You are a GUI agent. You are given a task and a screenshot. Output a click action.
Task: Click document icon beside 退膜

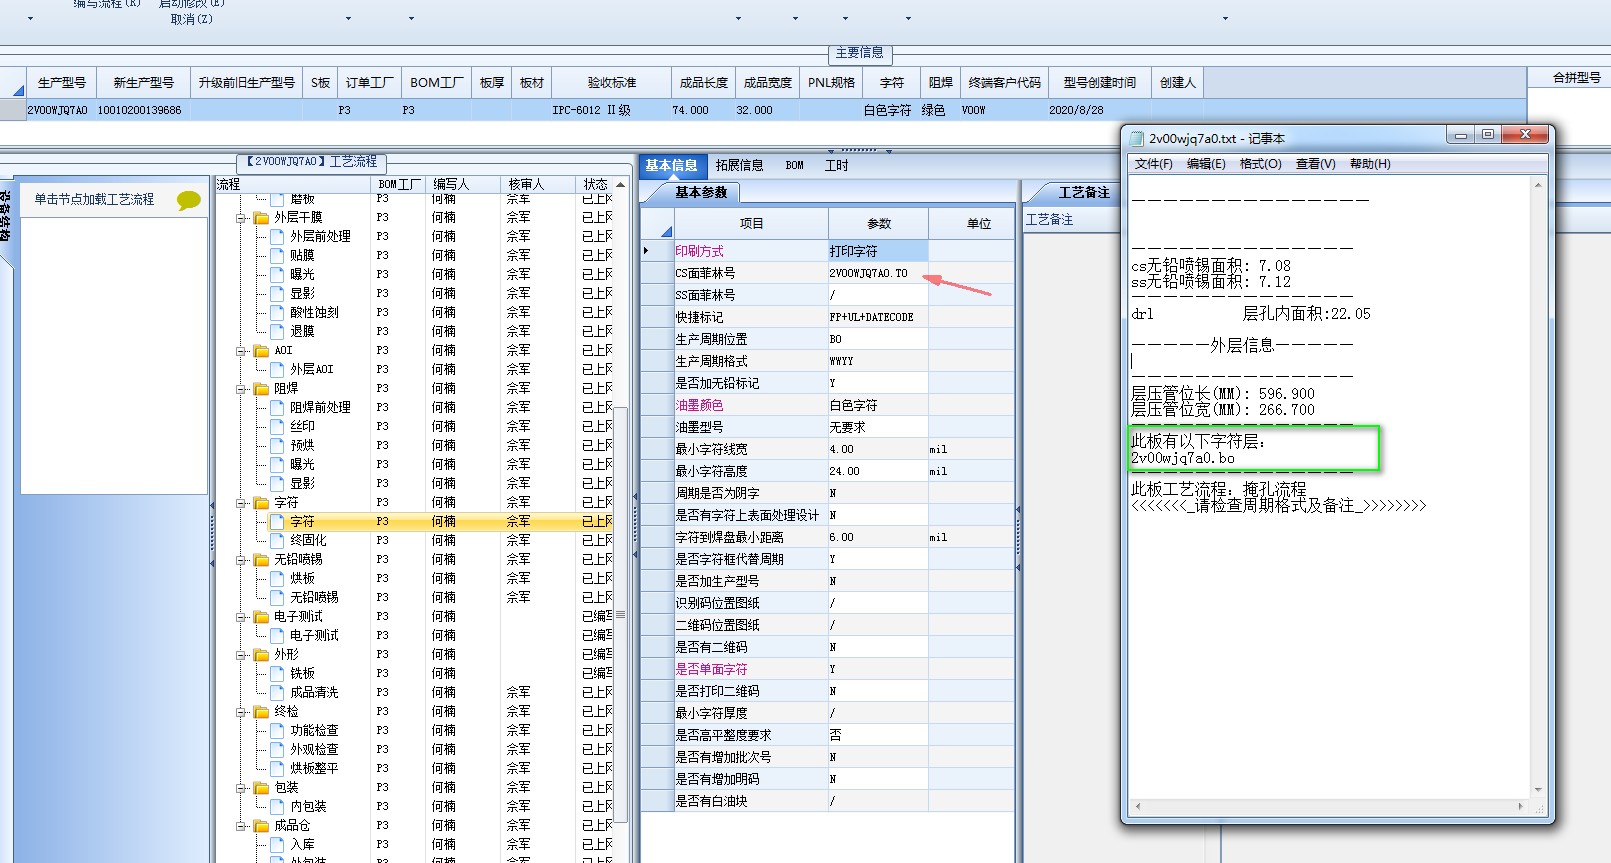click(x=277, y=331)
